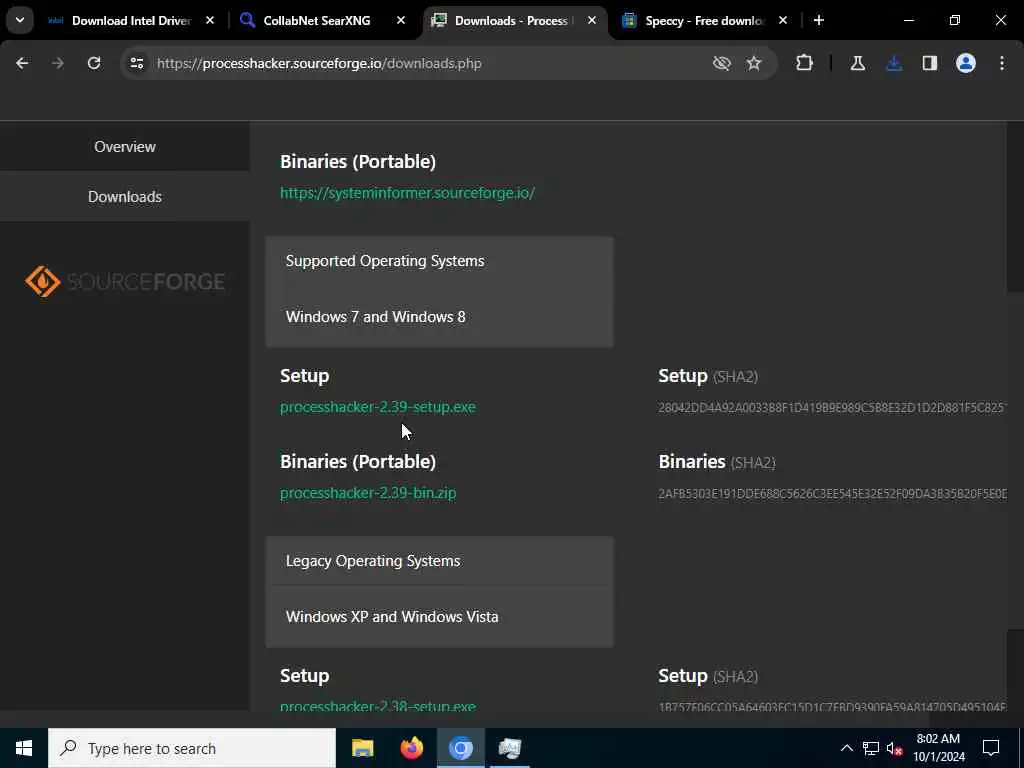This screenshot has height=768, width=1024.
Task: Switch to the Speccy - Free download tab
Action: point(705,21)
